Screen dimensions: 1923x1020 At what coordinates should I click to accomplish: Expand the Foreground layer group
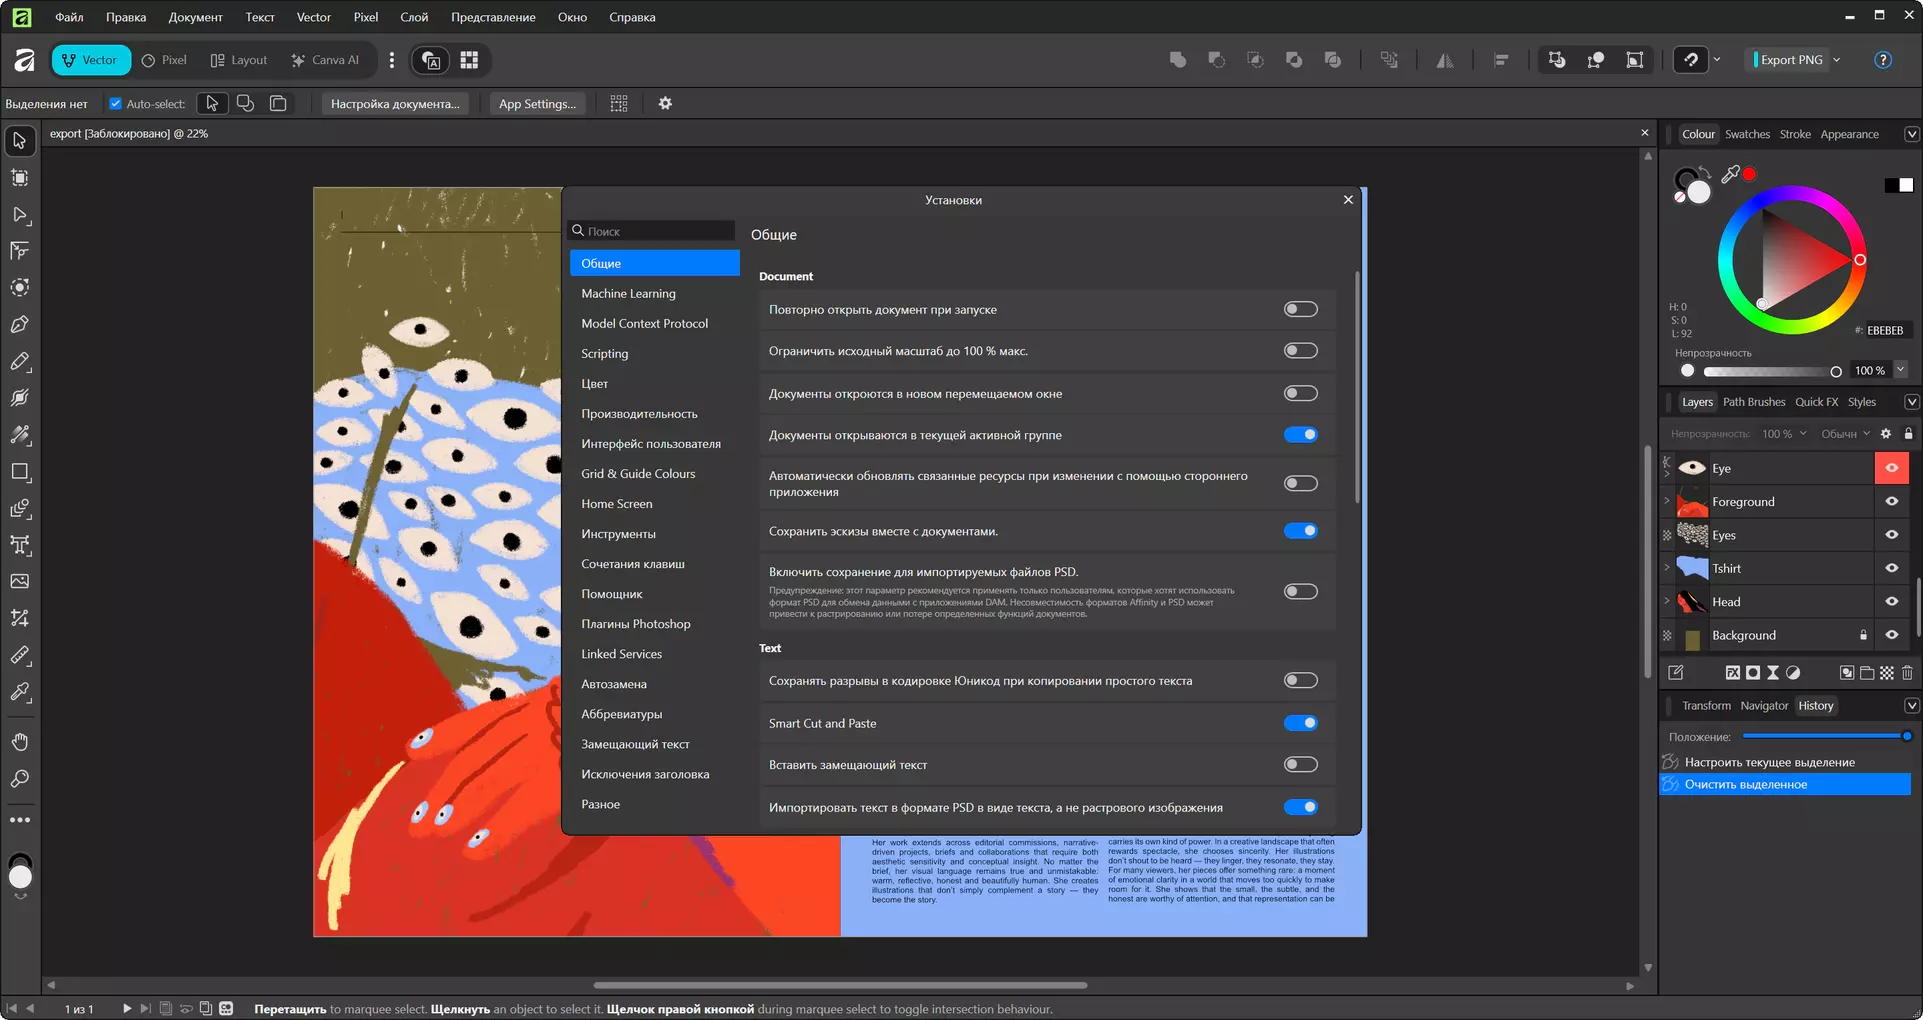[1667, 502]
